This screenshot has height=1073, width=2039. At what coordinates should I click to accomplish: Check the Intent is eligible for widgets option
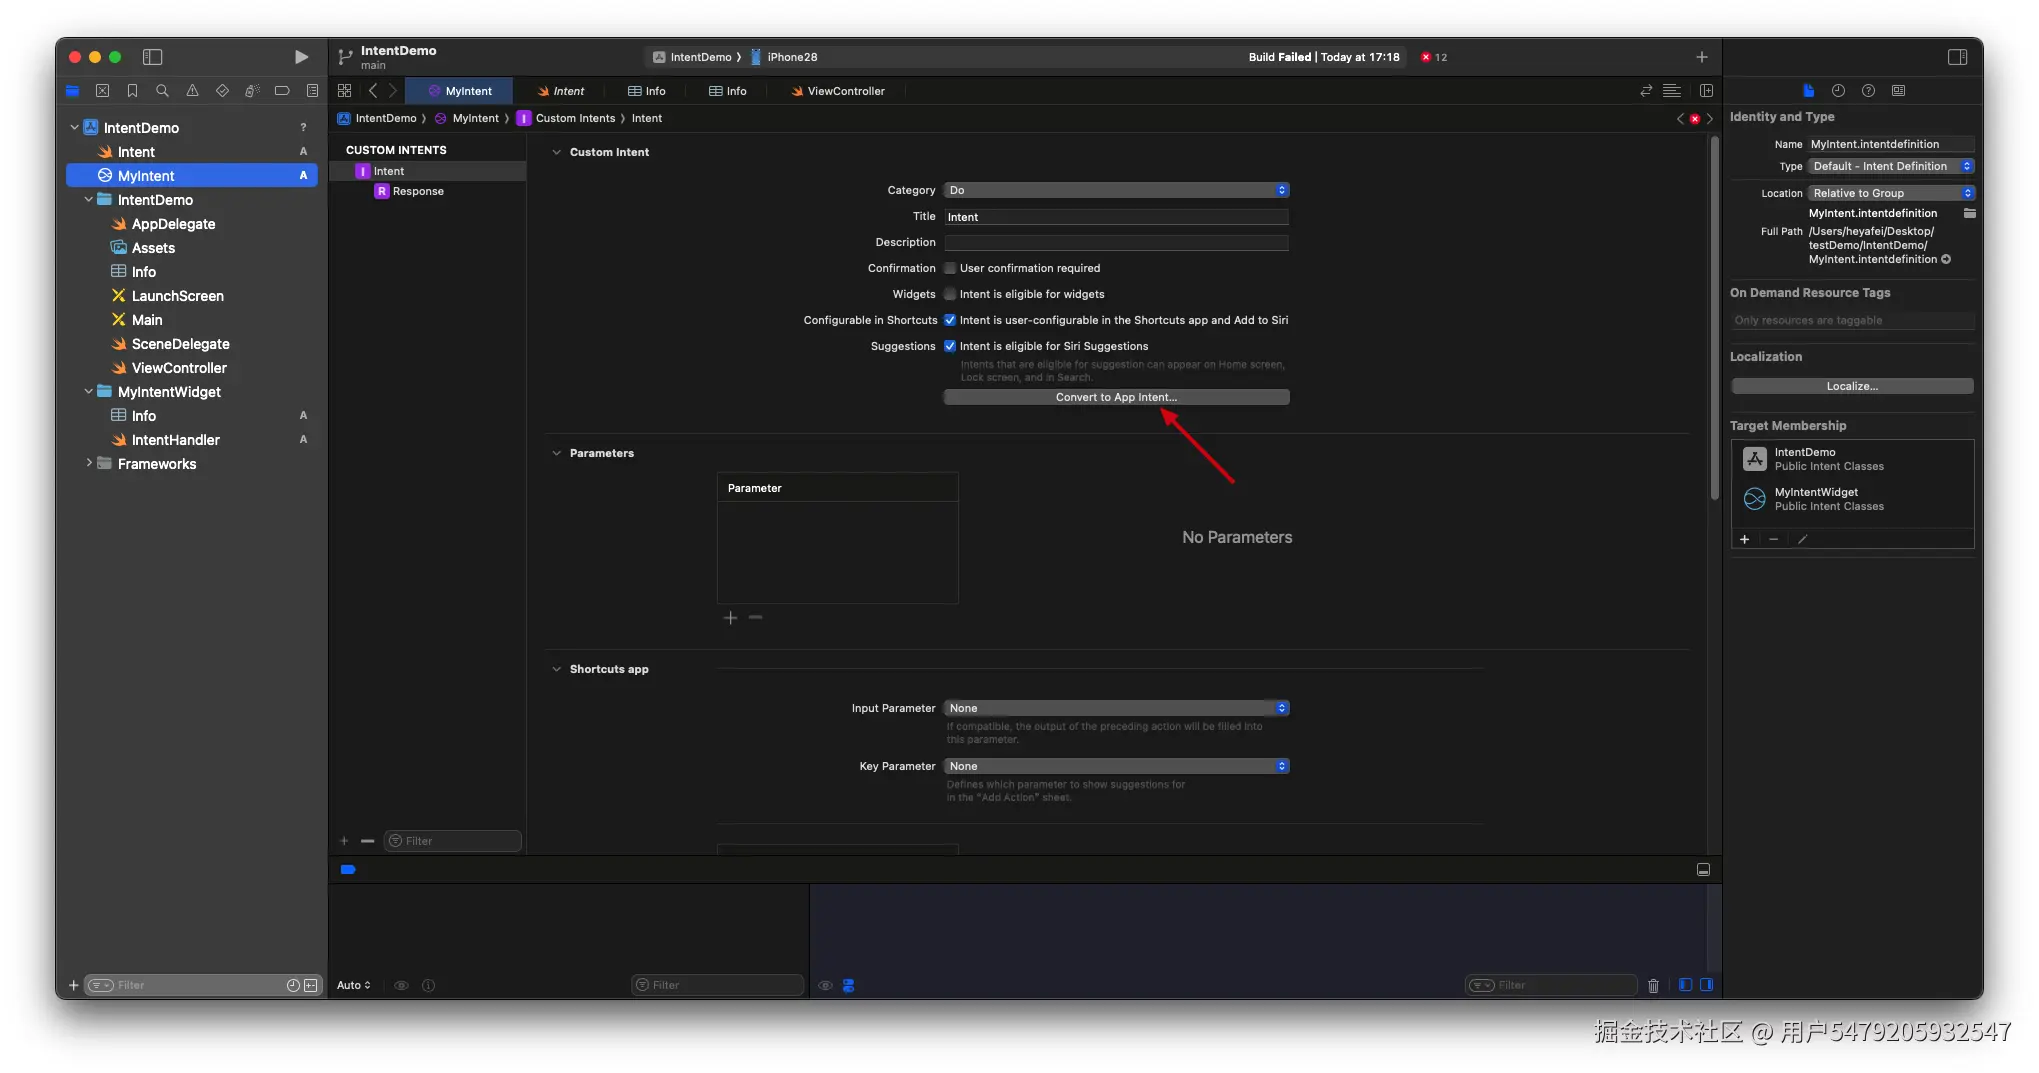pyautogui.click(x=950, y=294)
